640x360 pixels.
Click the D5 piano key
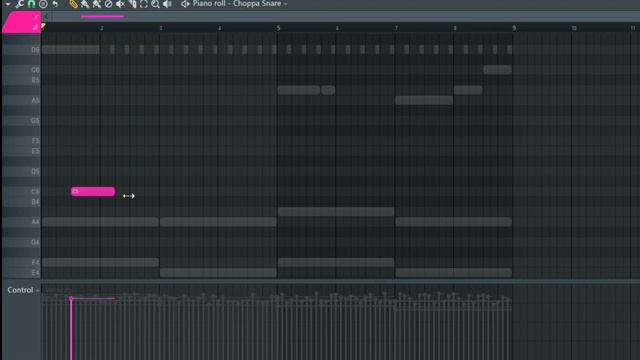tap(21, 171)
